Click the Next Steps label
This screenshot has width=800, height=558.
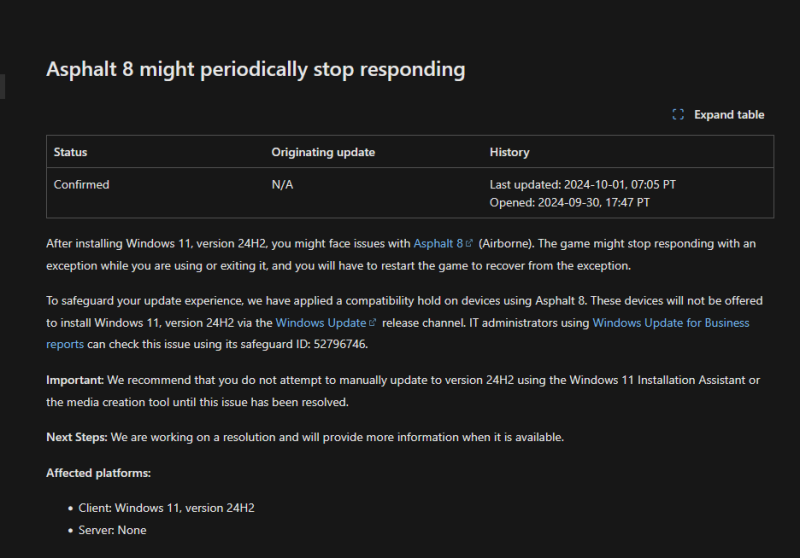click(x=77, y=437)
